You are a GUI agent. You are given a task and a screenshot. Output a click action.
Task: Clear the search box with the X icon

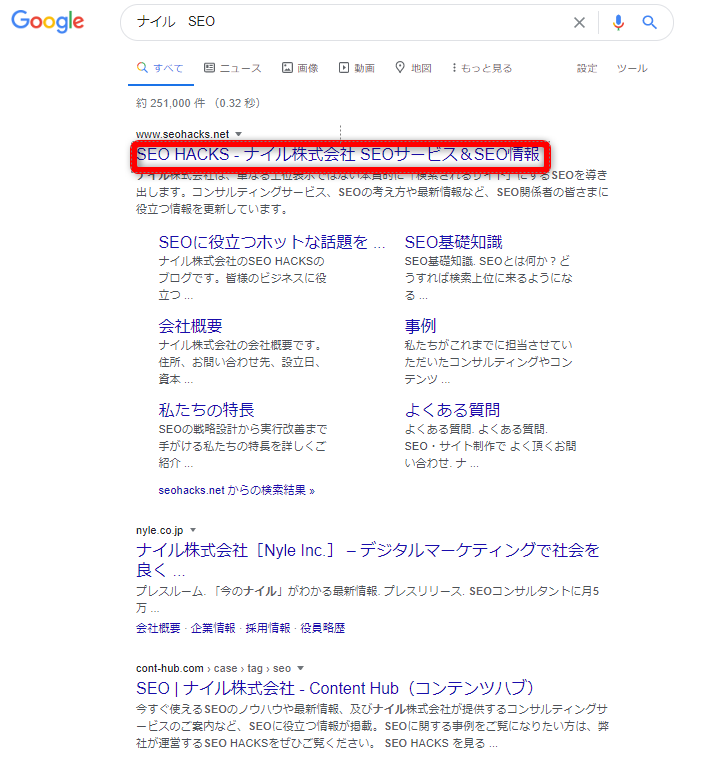(x=579, y=22)
